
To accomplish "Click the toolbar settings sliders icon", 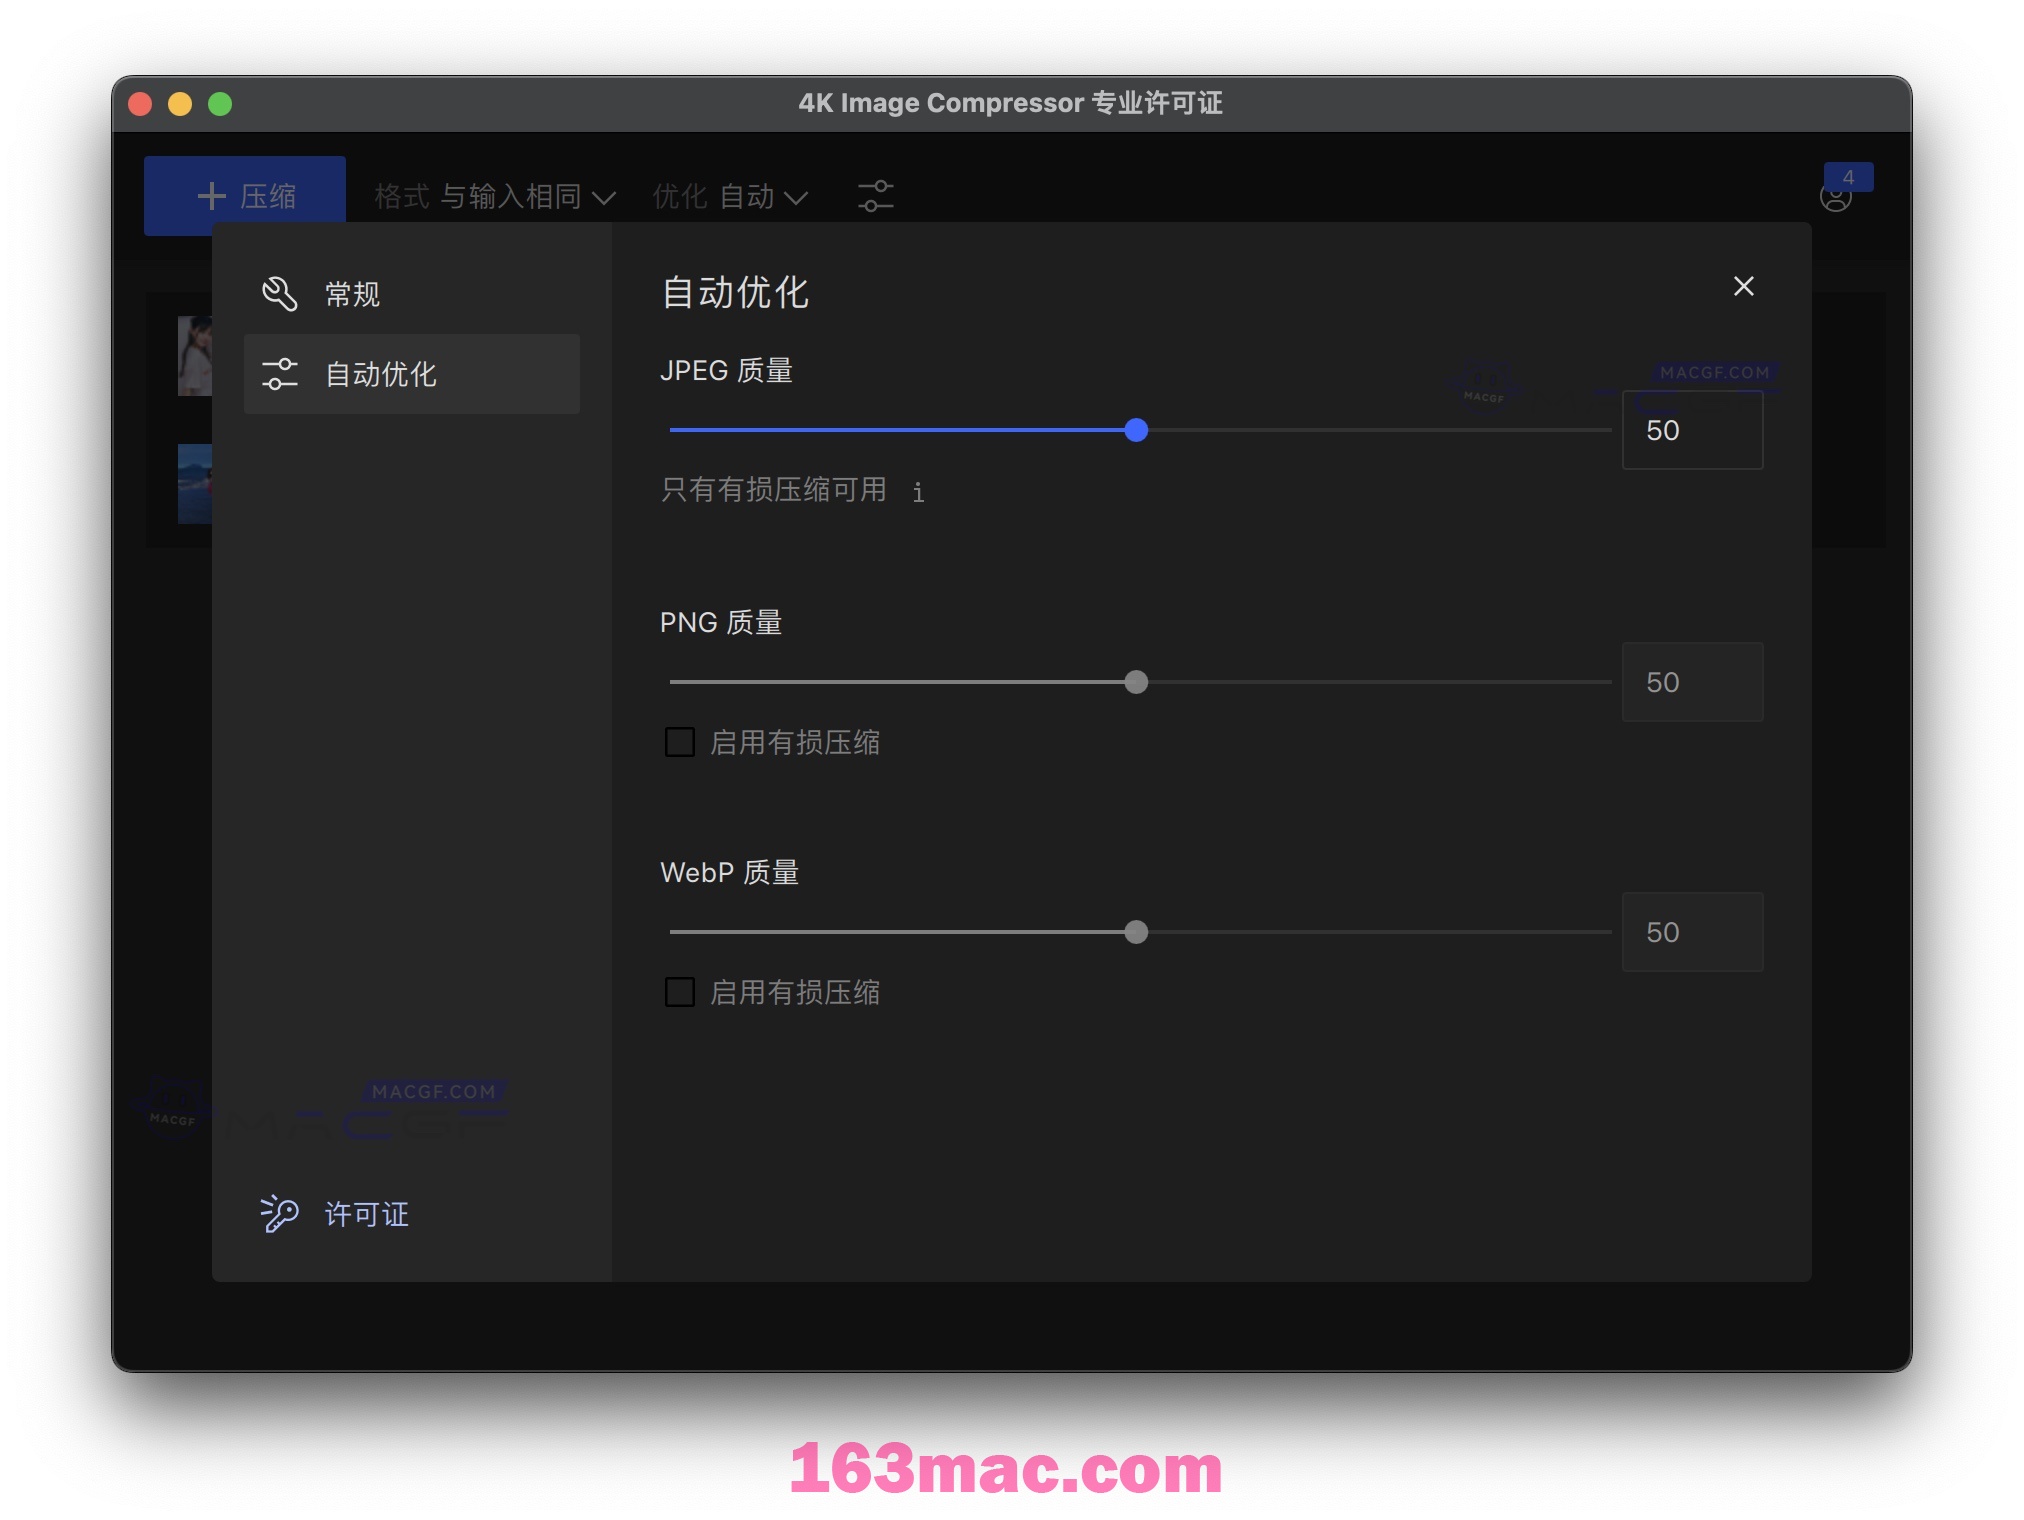I will (876, 196).
